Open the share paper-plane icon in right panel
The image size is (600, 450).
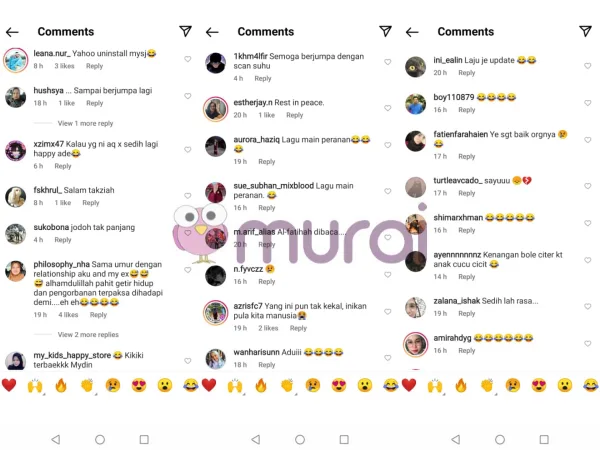(x=585, y=31)
